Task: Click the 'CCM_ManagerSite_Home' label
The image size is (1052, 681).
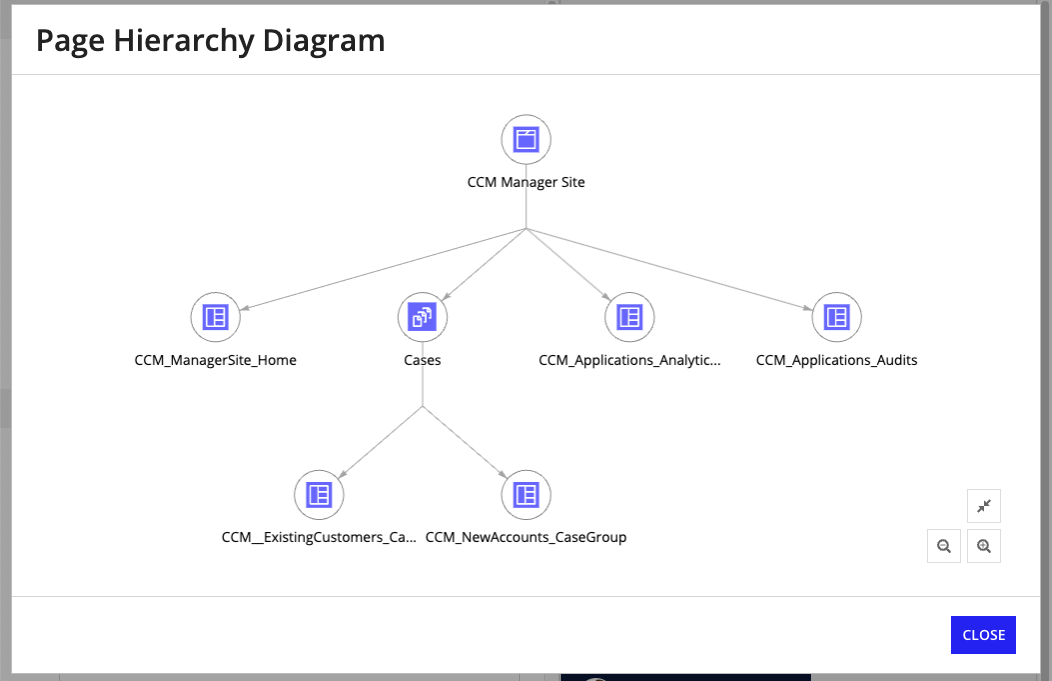Action: (x=215, y=360)
